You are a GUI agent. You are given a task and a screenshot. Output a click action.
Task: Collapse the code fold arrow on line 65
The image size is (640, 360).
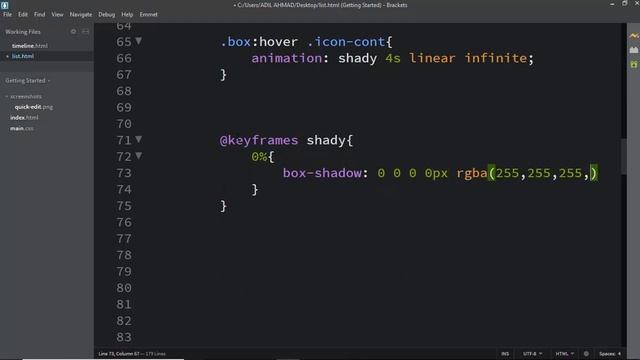[139, 41]
